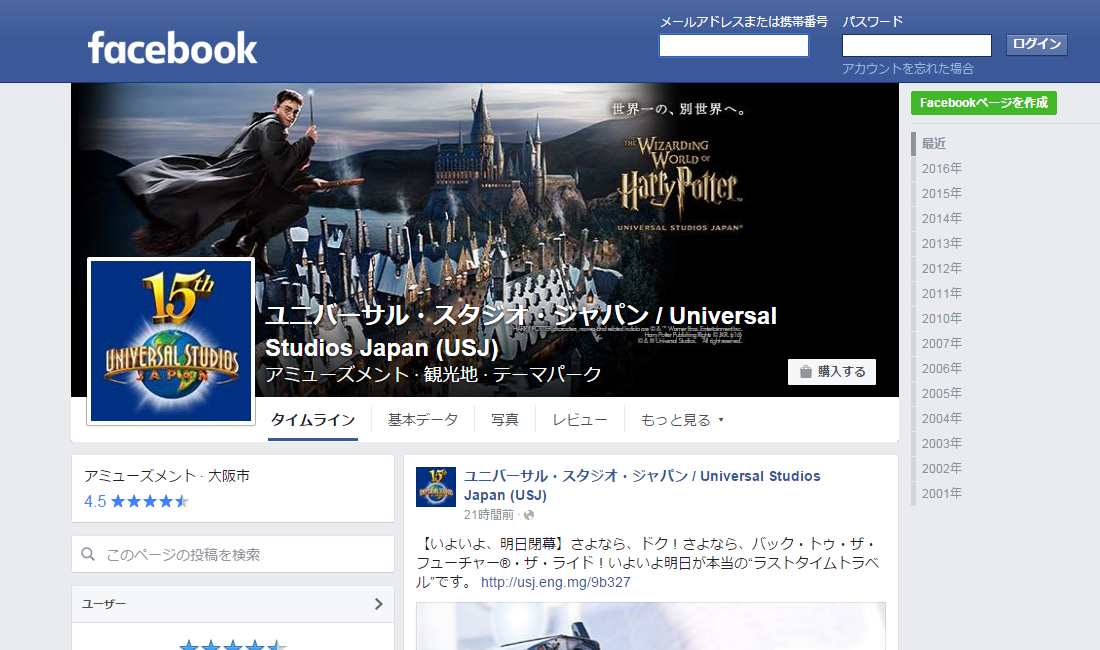
Task: Jump to 2007年 on the timeline
Action: coord(941,344)
